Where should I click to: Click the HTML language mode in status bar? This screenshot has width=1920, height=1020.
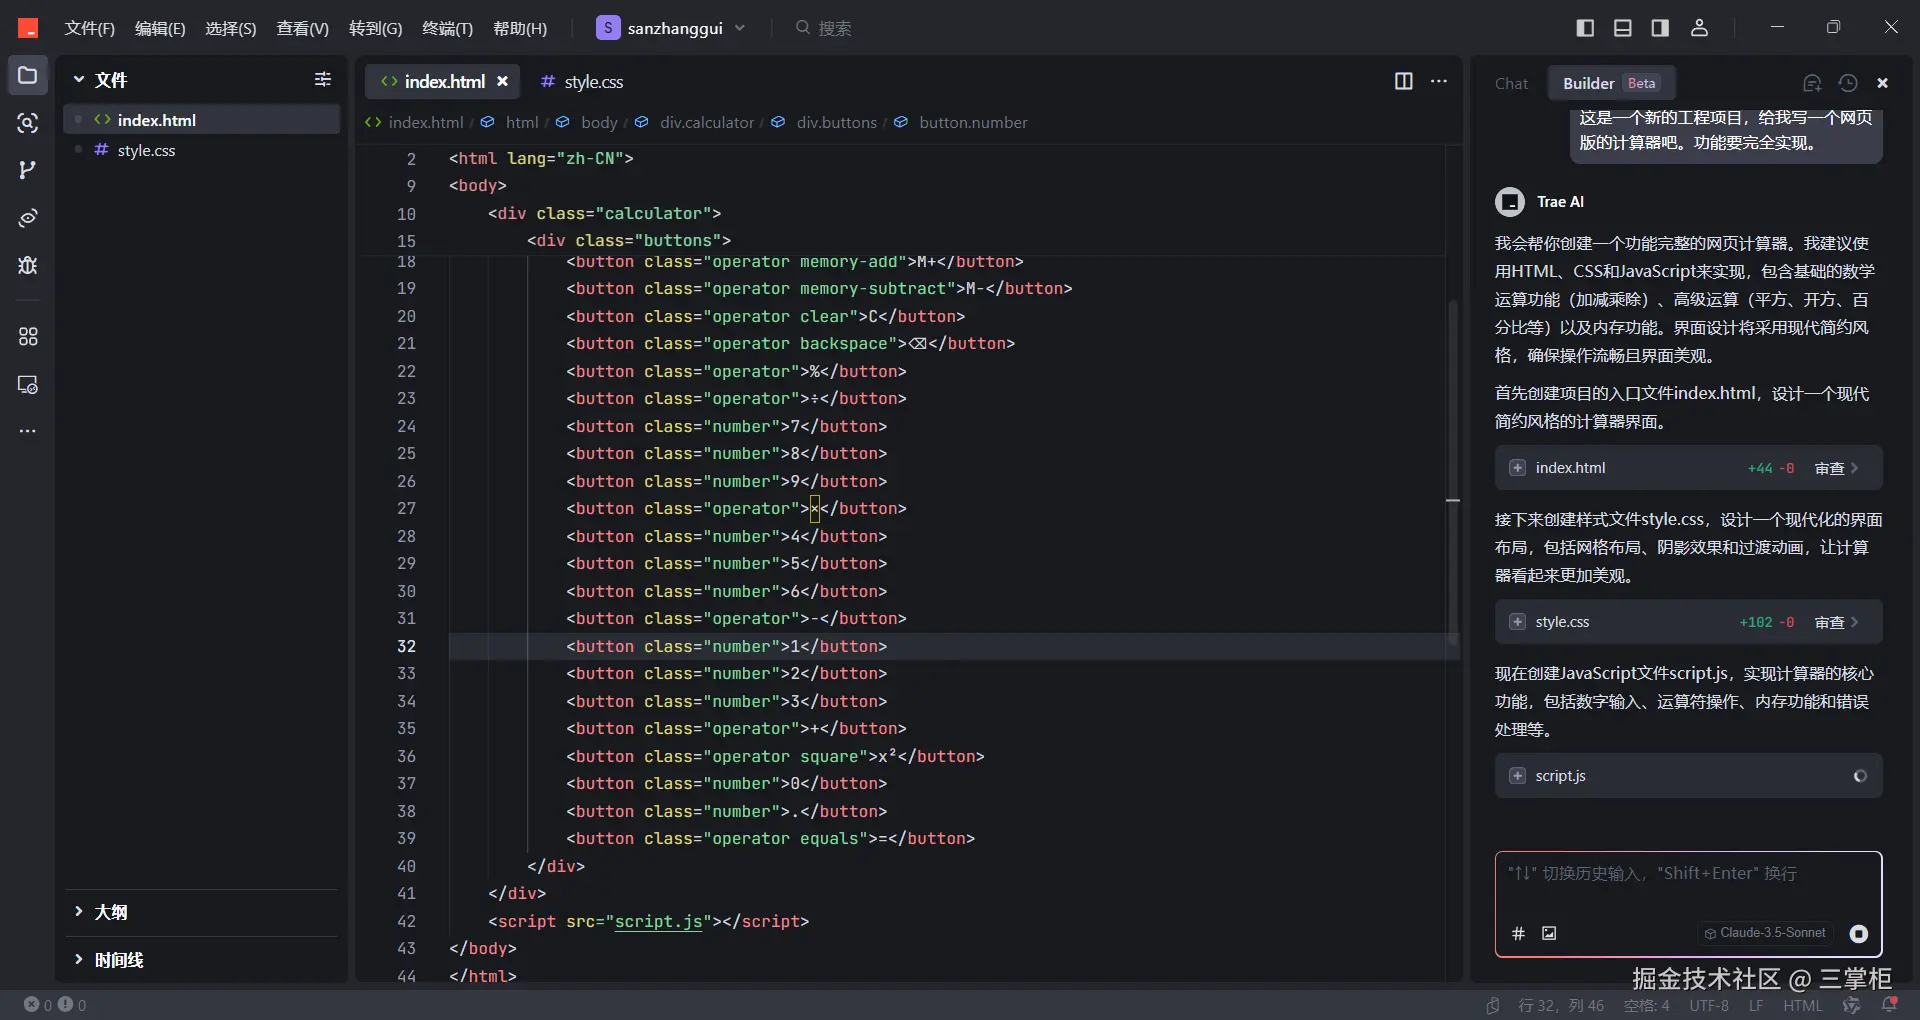click(1802, 1005)
